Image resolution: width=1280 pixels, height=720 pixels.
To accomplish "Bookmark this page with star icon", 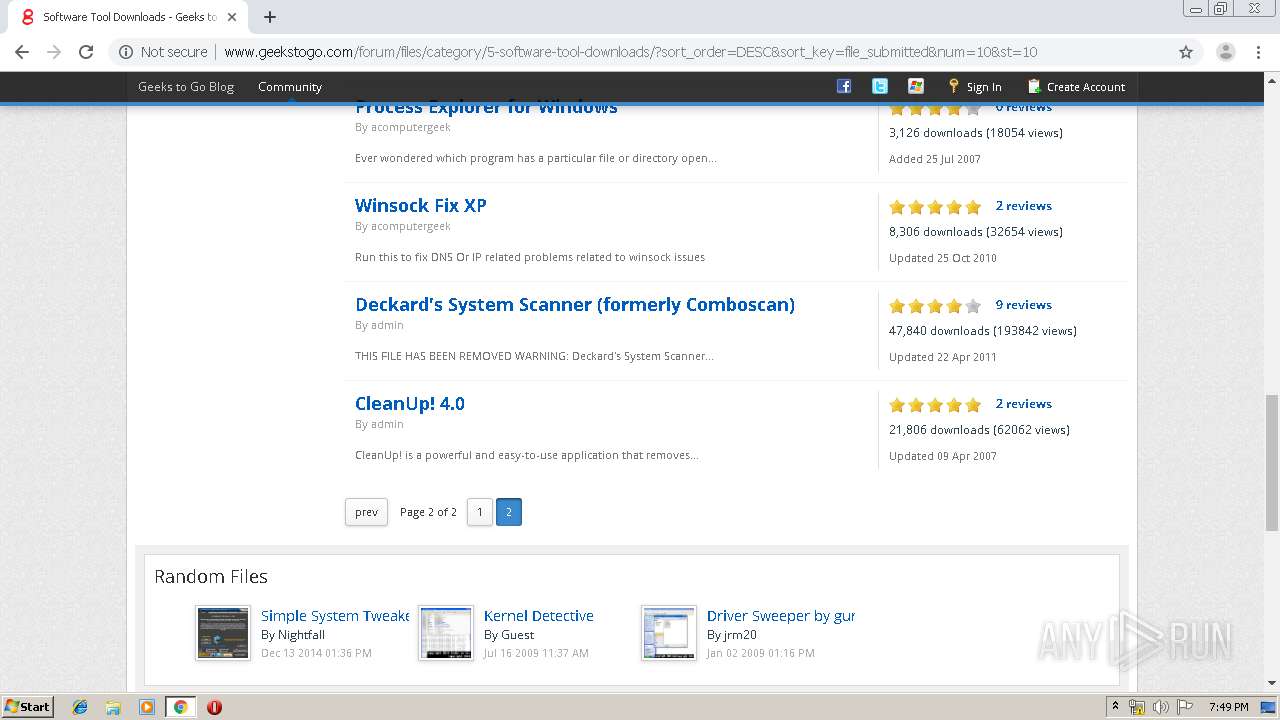I will 1186,52.
